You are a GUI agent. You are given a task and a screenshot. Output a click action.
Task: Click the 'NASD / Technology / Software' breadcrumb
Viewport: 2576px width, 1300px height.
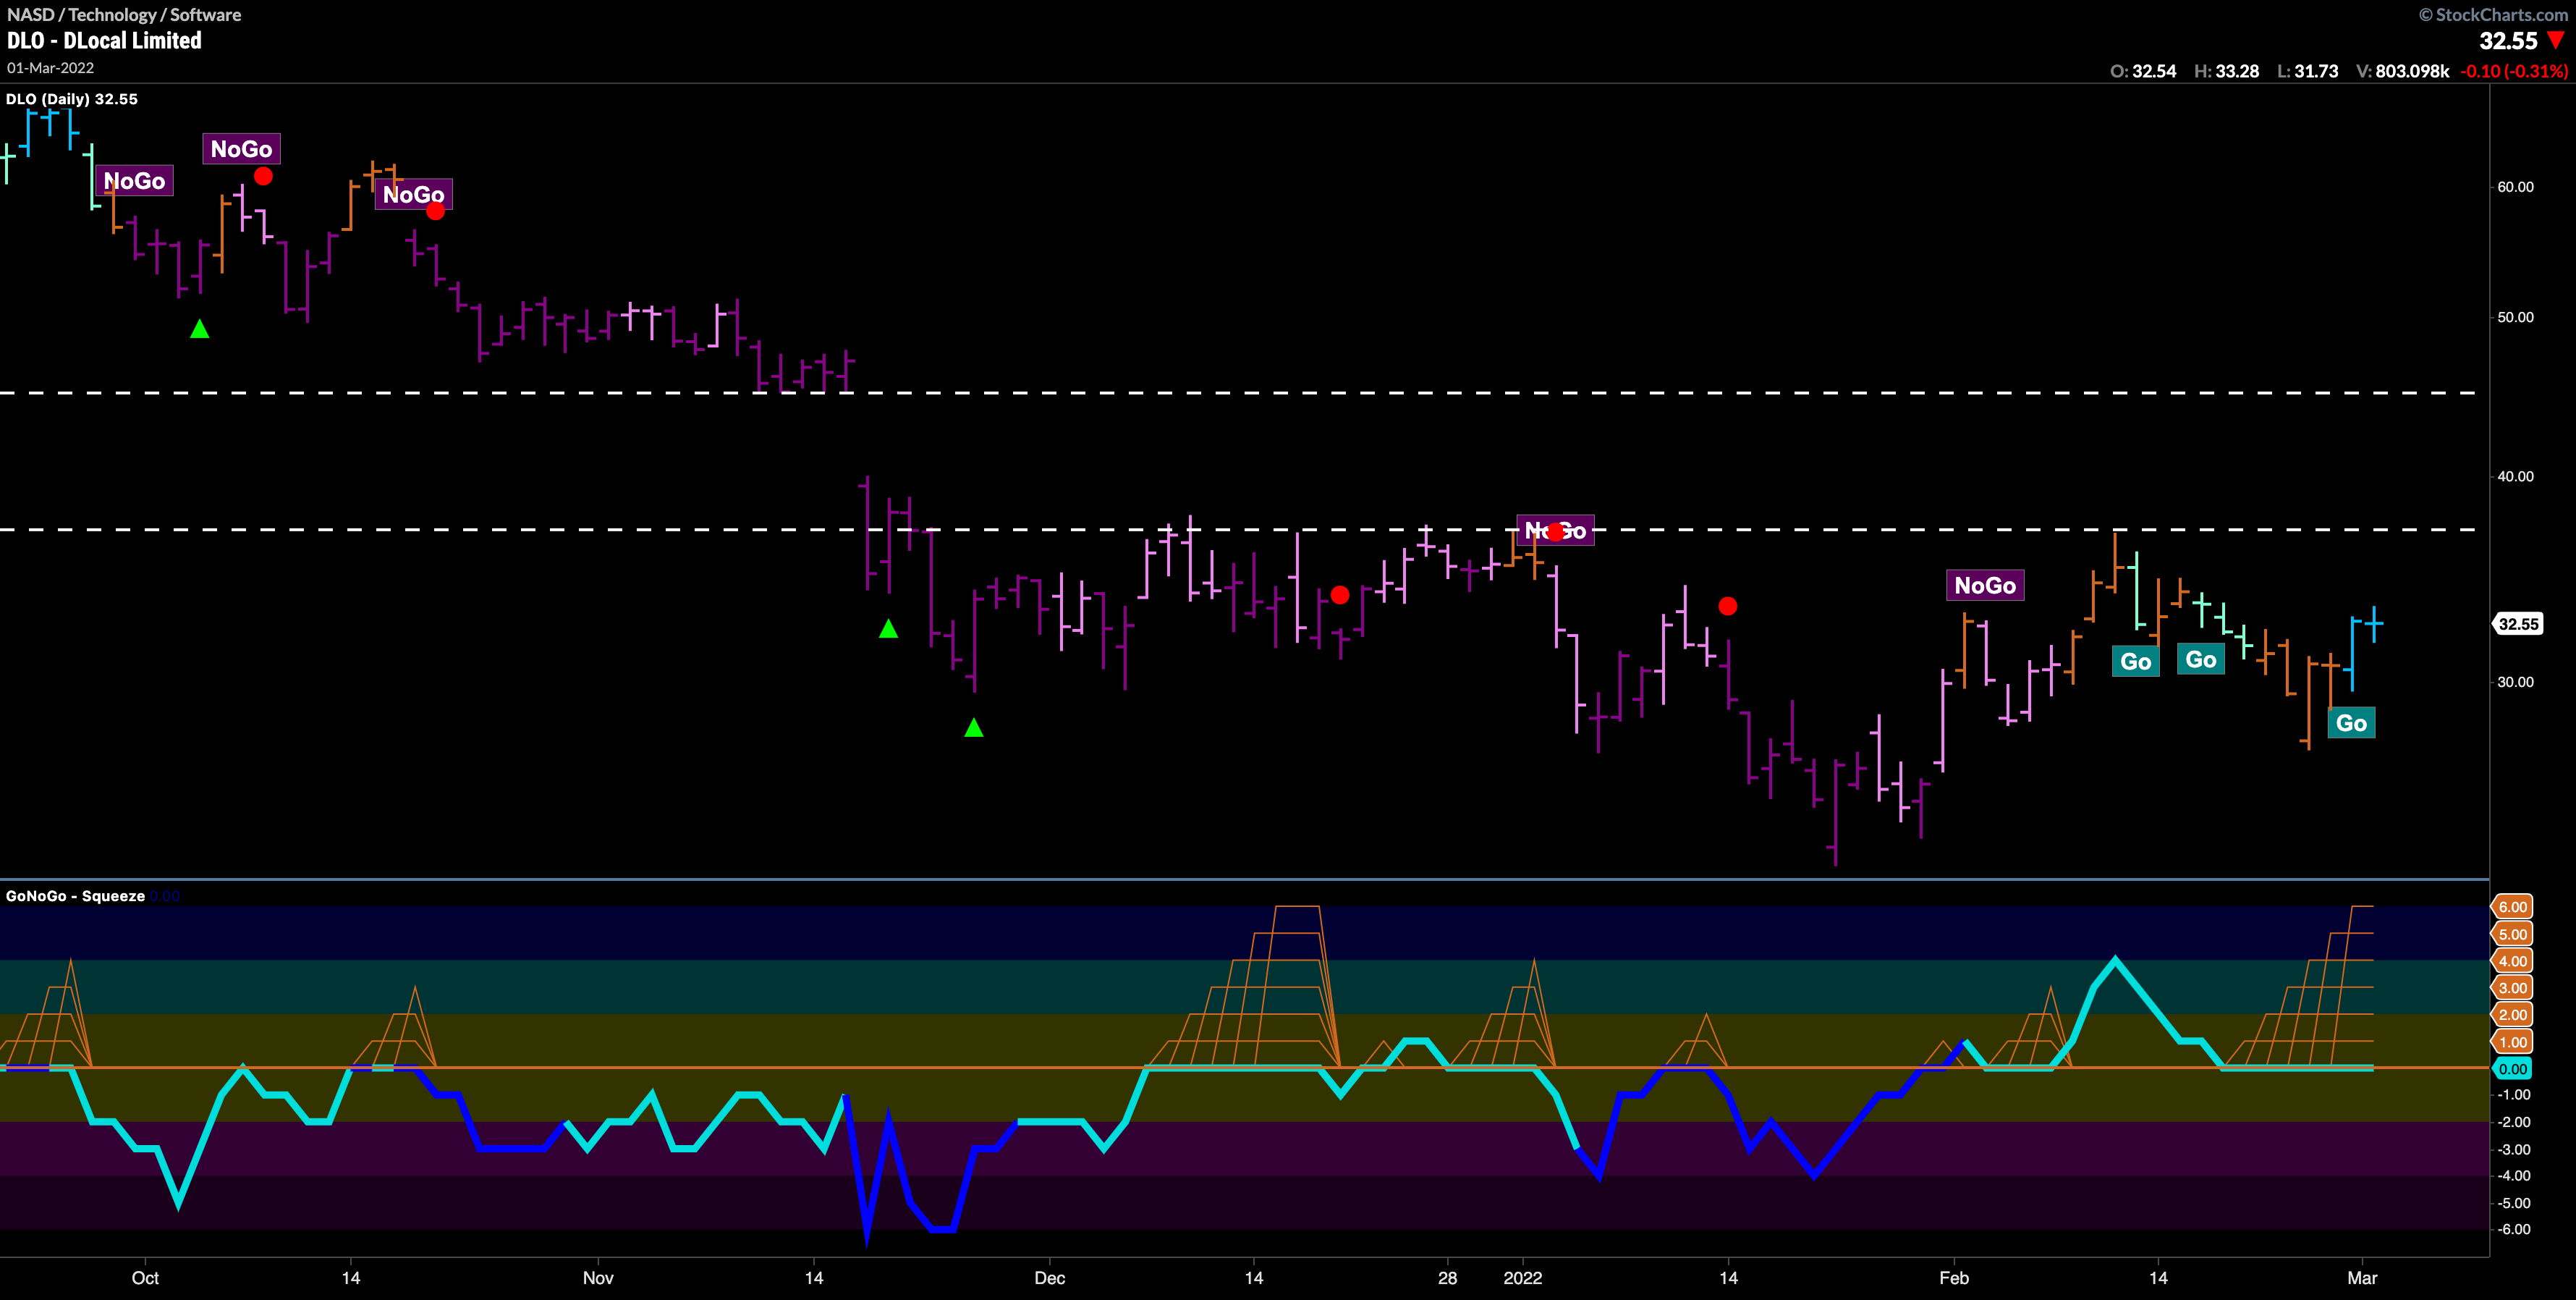click(x=124, y=14)
